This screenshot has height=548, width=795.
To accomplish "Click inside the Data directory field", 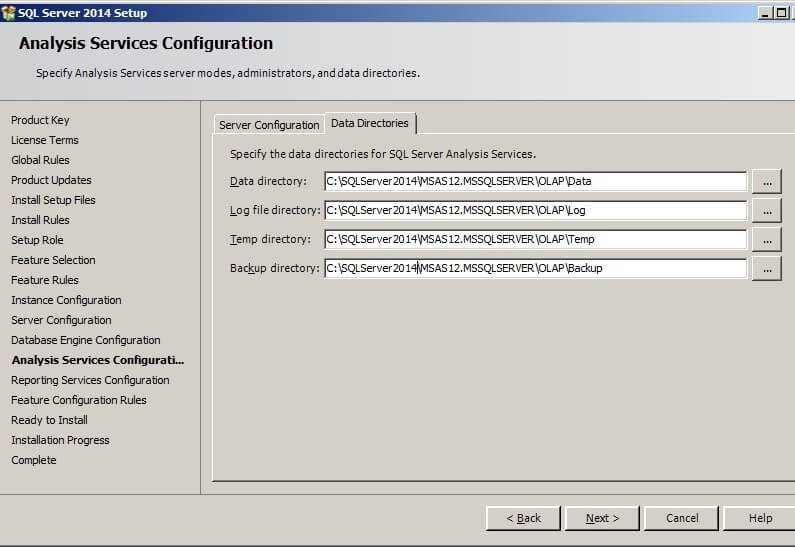I will 535,182.
